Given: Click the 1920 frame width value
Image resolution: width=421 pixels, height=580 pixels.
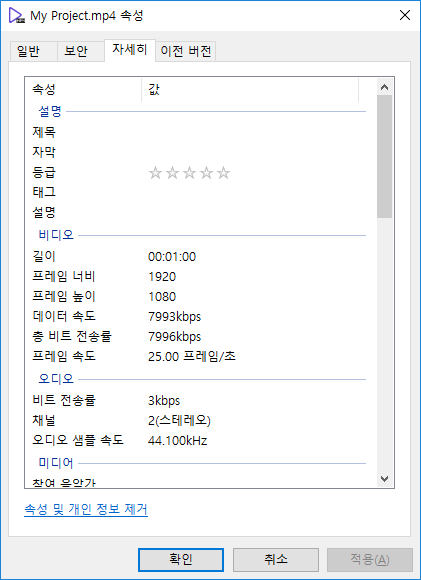Looking at the screenshot, I should [x=162, y=277].
